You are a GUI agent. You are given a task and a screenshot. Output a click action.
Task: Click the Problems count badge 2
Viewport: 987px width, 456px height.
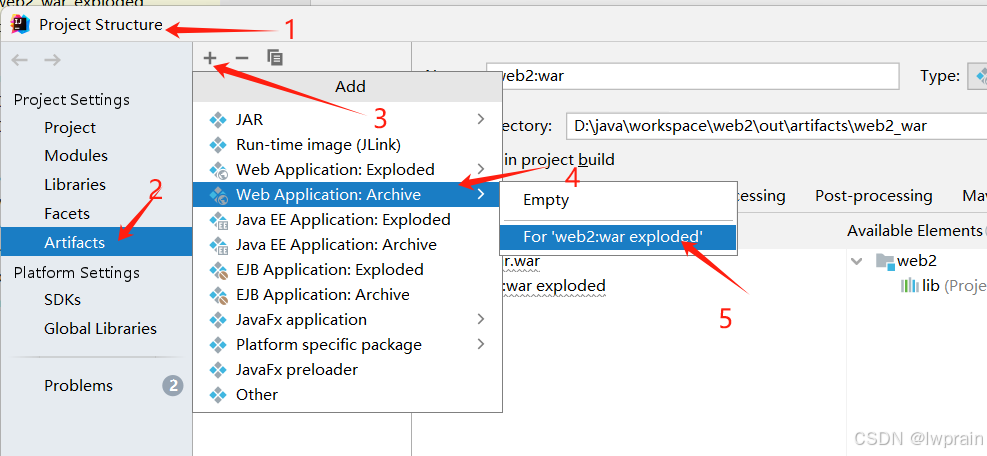click(172, 385)
